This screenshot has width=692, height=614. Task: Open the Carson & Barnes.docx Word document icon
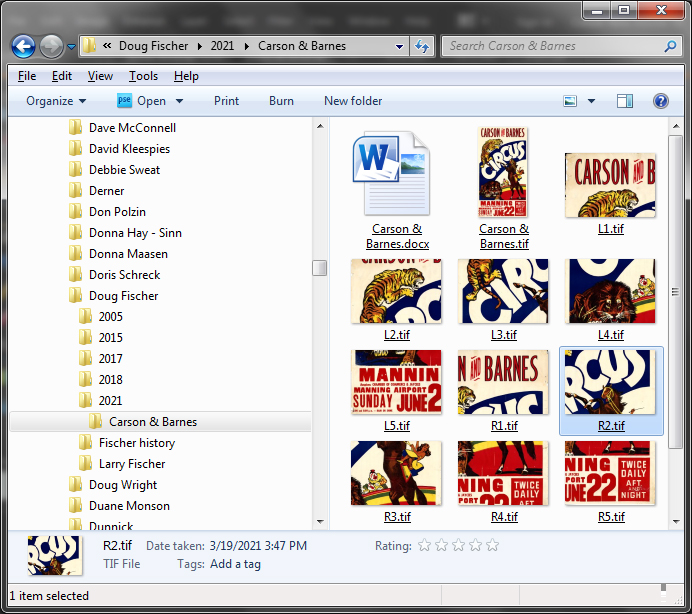(390, 173)
